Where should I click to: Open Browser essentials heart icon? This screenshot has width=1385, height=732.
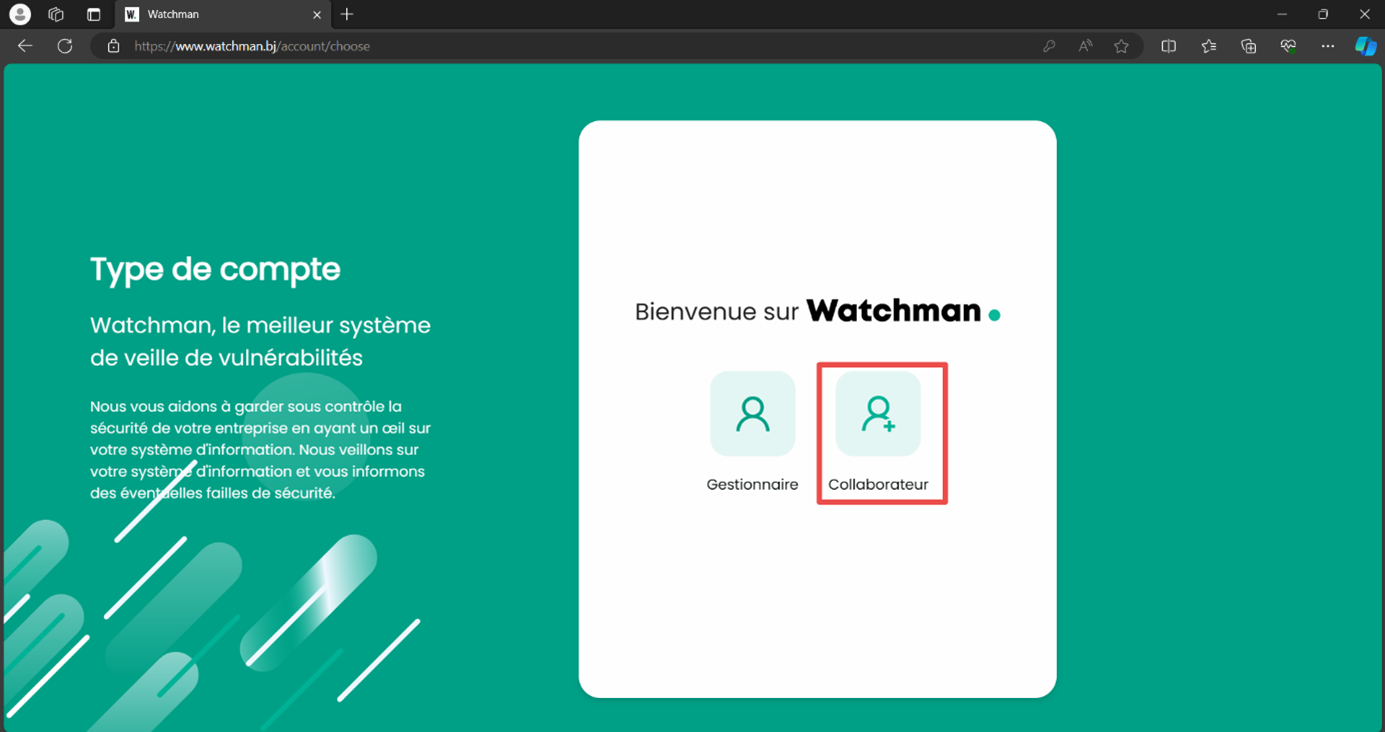[1288, 46]
